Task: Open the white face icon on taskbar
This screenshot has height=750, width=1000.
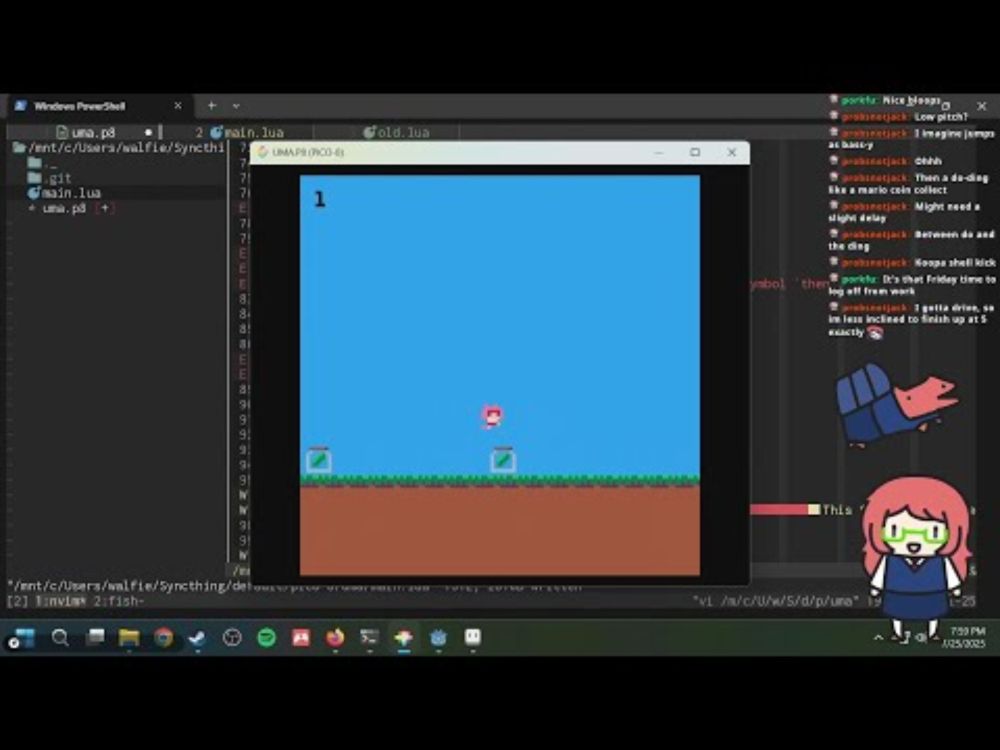Action: (473, 636)
